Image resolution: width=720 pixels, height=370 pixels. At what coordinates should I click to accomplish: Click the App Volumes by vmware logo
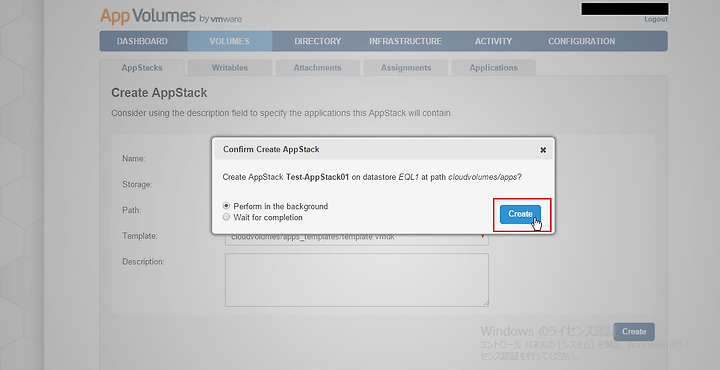tap(171, 17)
